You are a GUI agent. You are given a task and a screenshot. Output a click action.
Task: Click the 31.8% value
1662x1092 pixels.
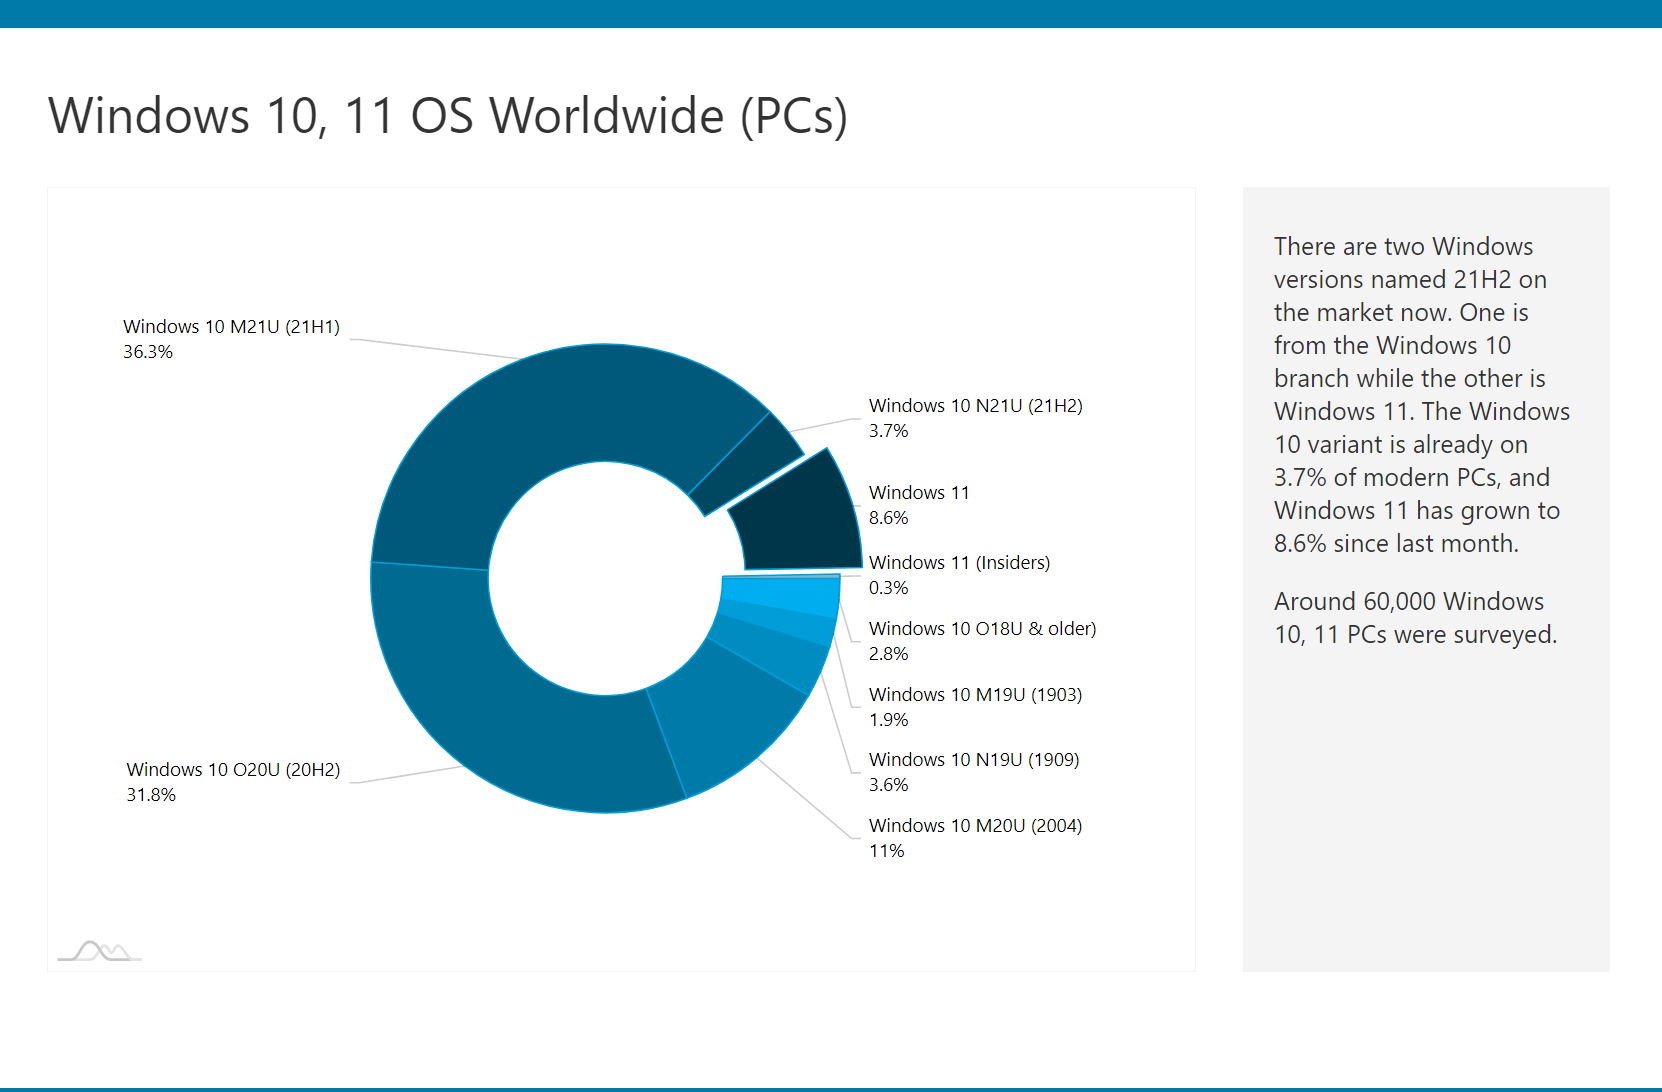click(151, 795)
